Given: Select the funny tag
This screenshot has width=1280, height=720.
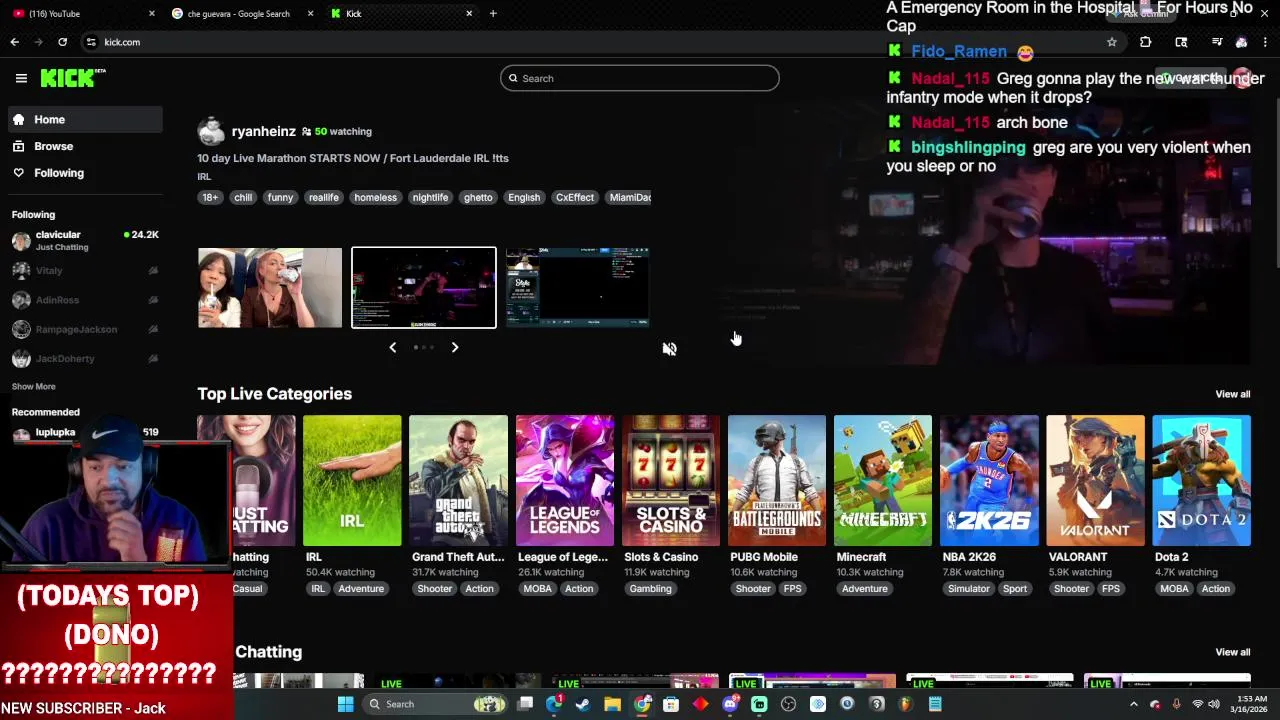Looking at the screenshot, I should tap(280, 197).
